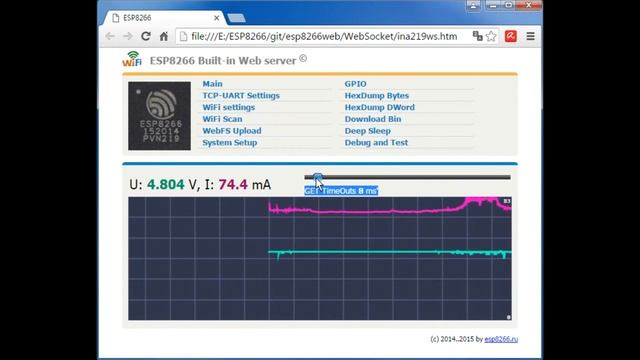Viewport: 640px width, 360px height.
Task: Click the GET TimeOuts slider handle
Action: [x=318, y=177]
